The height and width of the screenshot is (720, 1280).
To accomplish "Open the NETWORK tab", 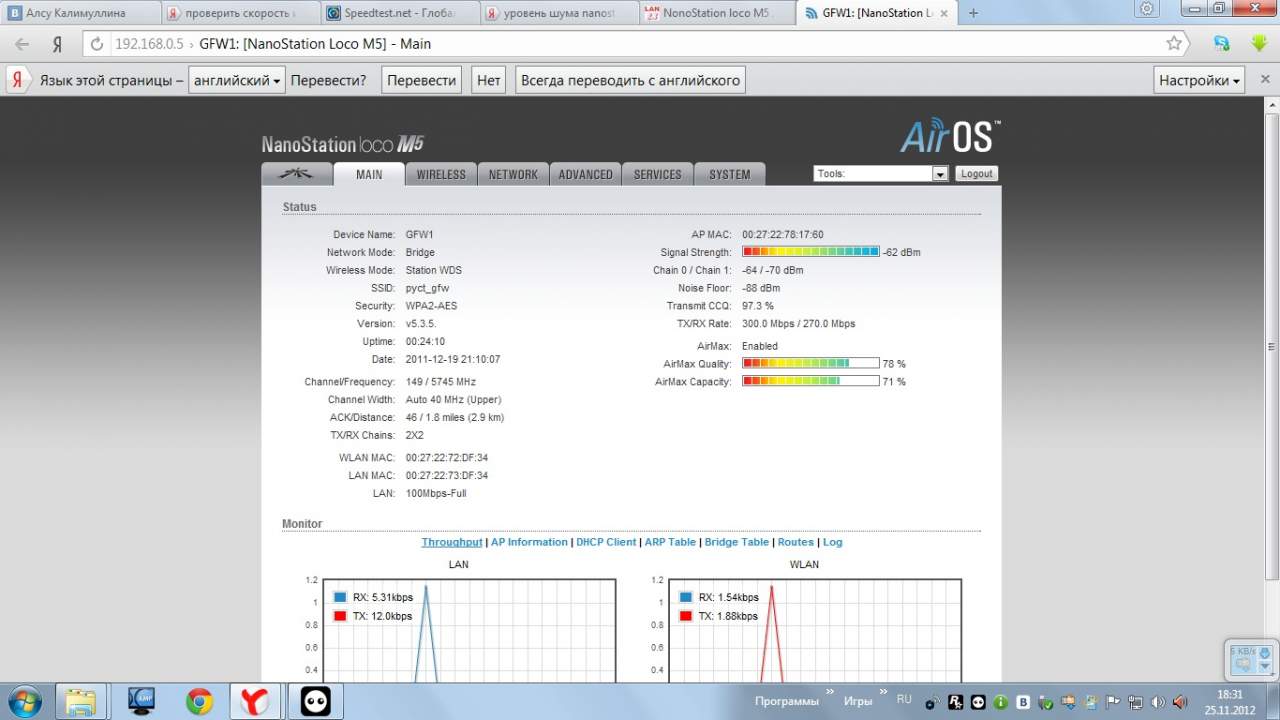I will [513, 174].
